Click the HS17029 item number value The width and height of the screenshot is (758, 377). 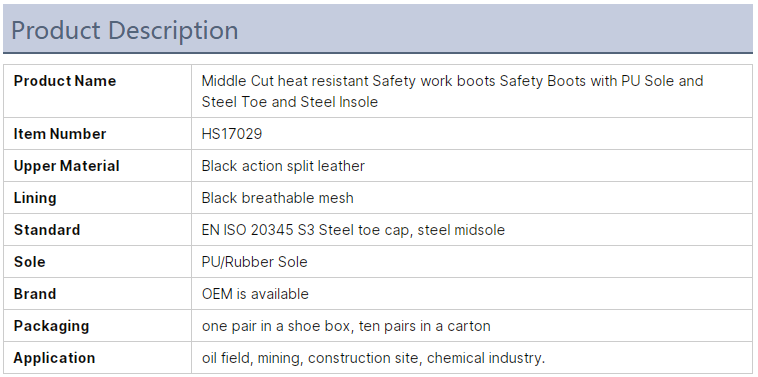tap(232, 134)
